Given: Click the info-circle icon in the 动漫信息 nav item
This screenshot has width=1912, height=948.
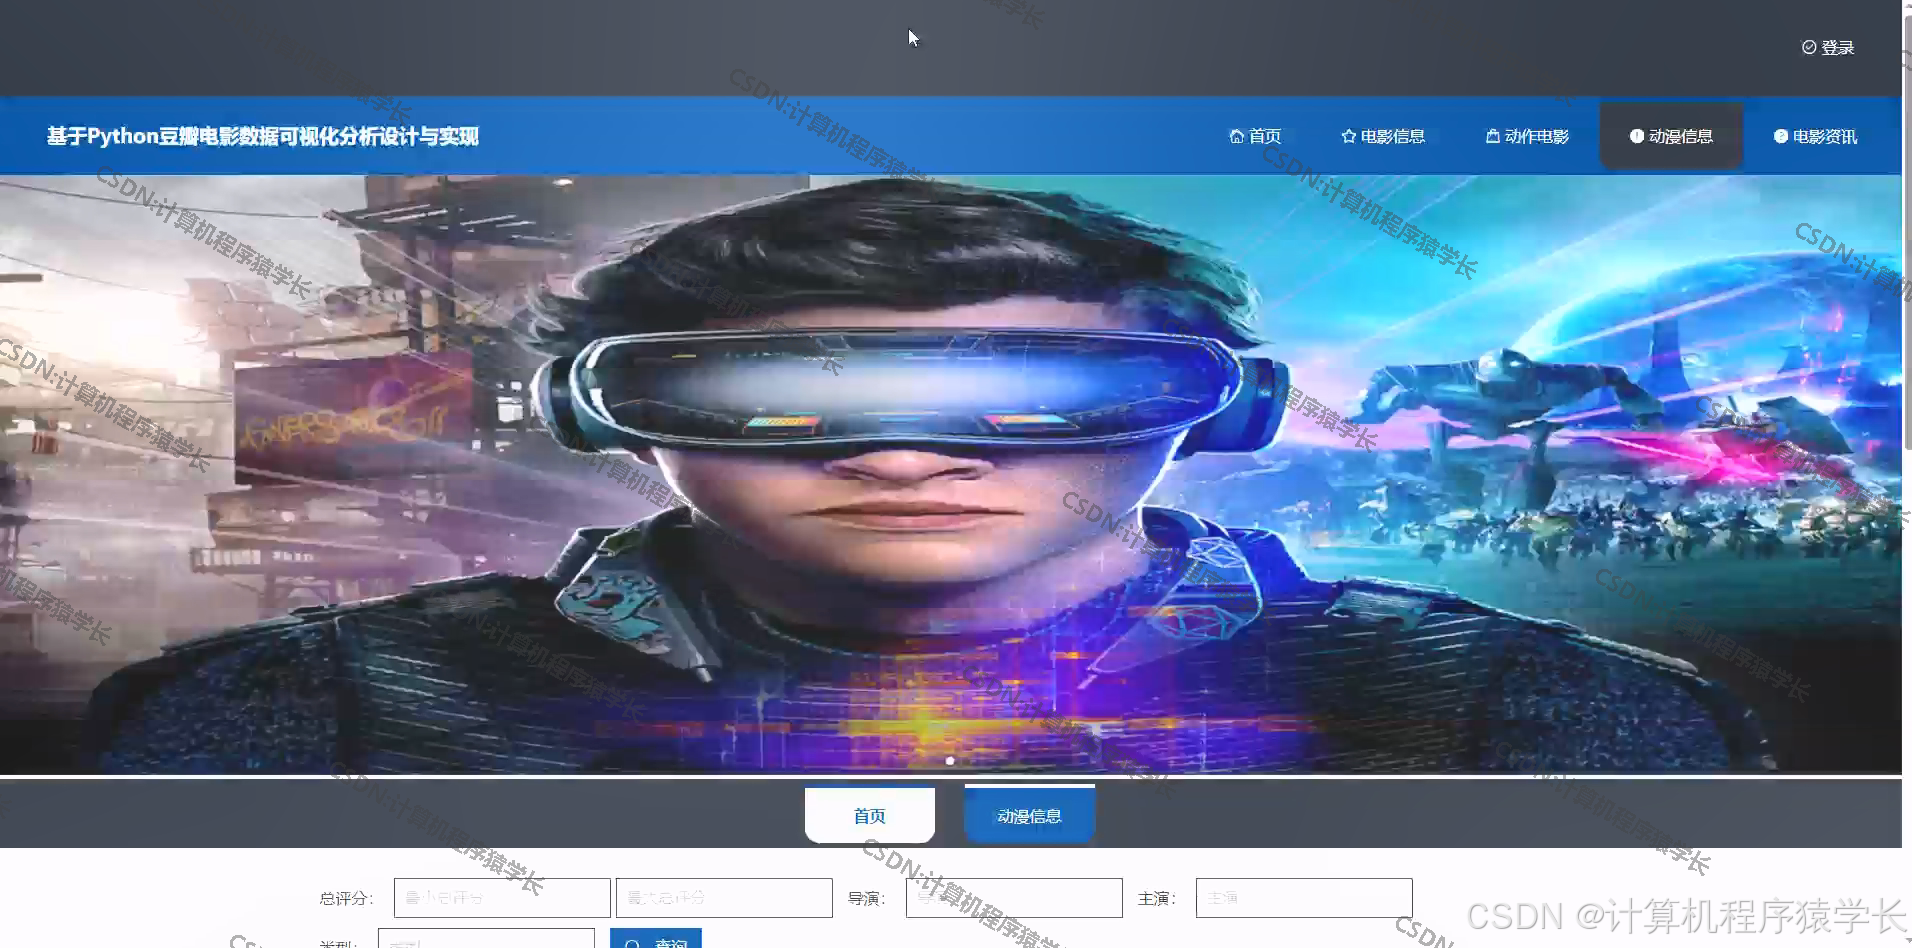Looking at the screenshot, I should [1637, 136].
